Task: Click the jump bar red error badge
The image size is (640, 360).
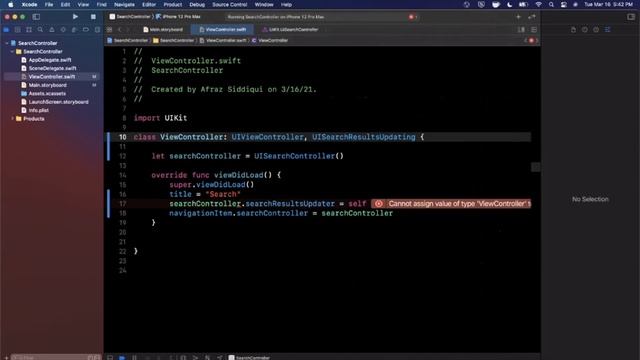Action: pos(531,40)
